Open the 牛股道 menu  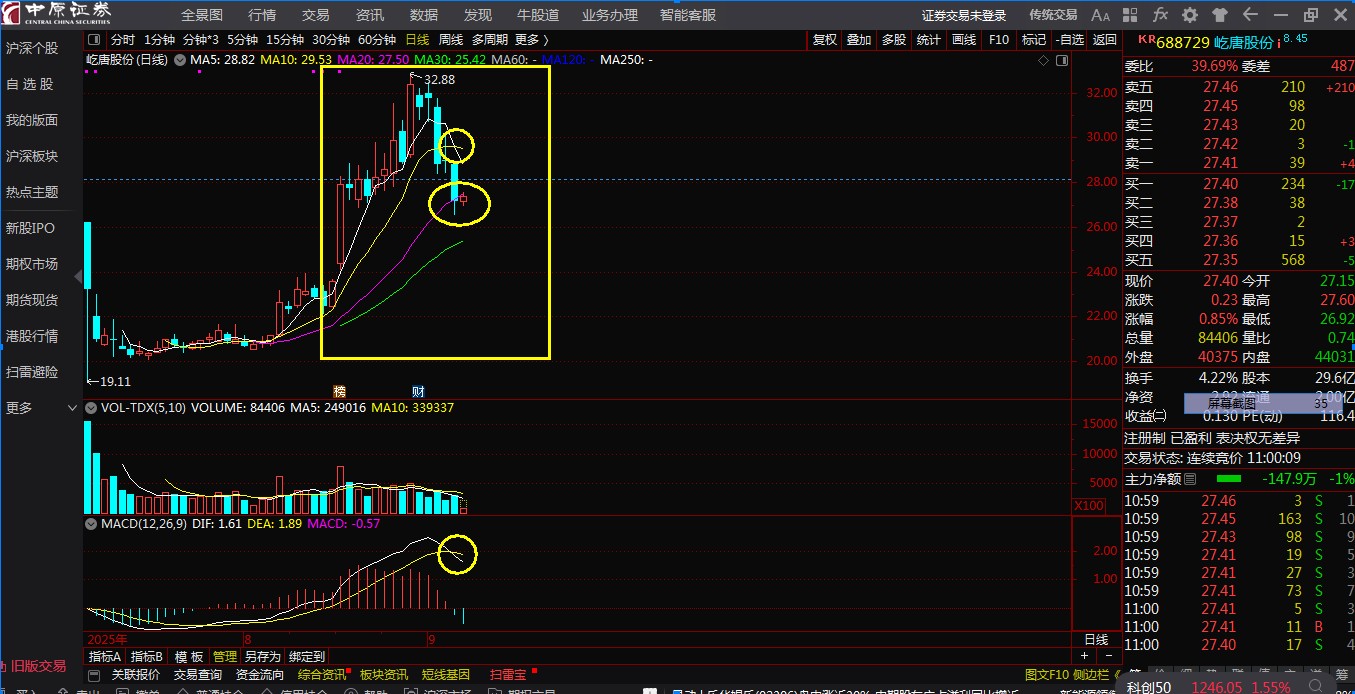point(538,15)
